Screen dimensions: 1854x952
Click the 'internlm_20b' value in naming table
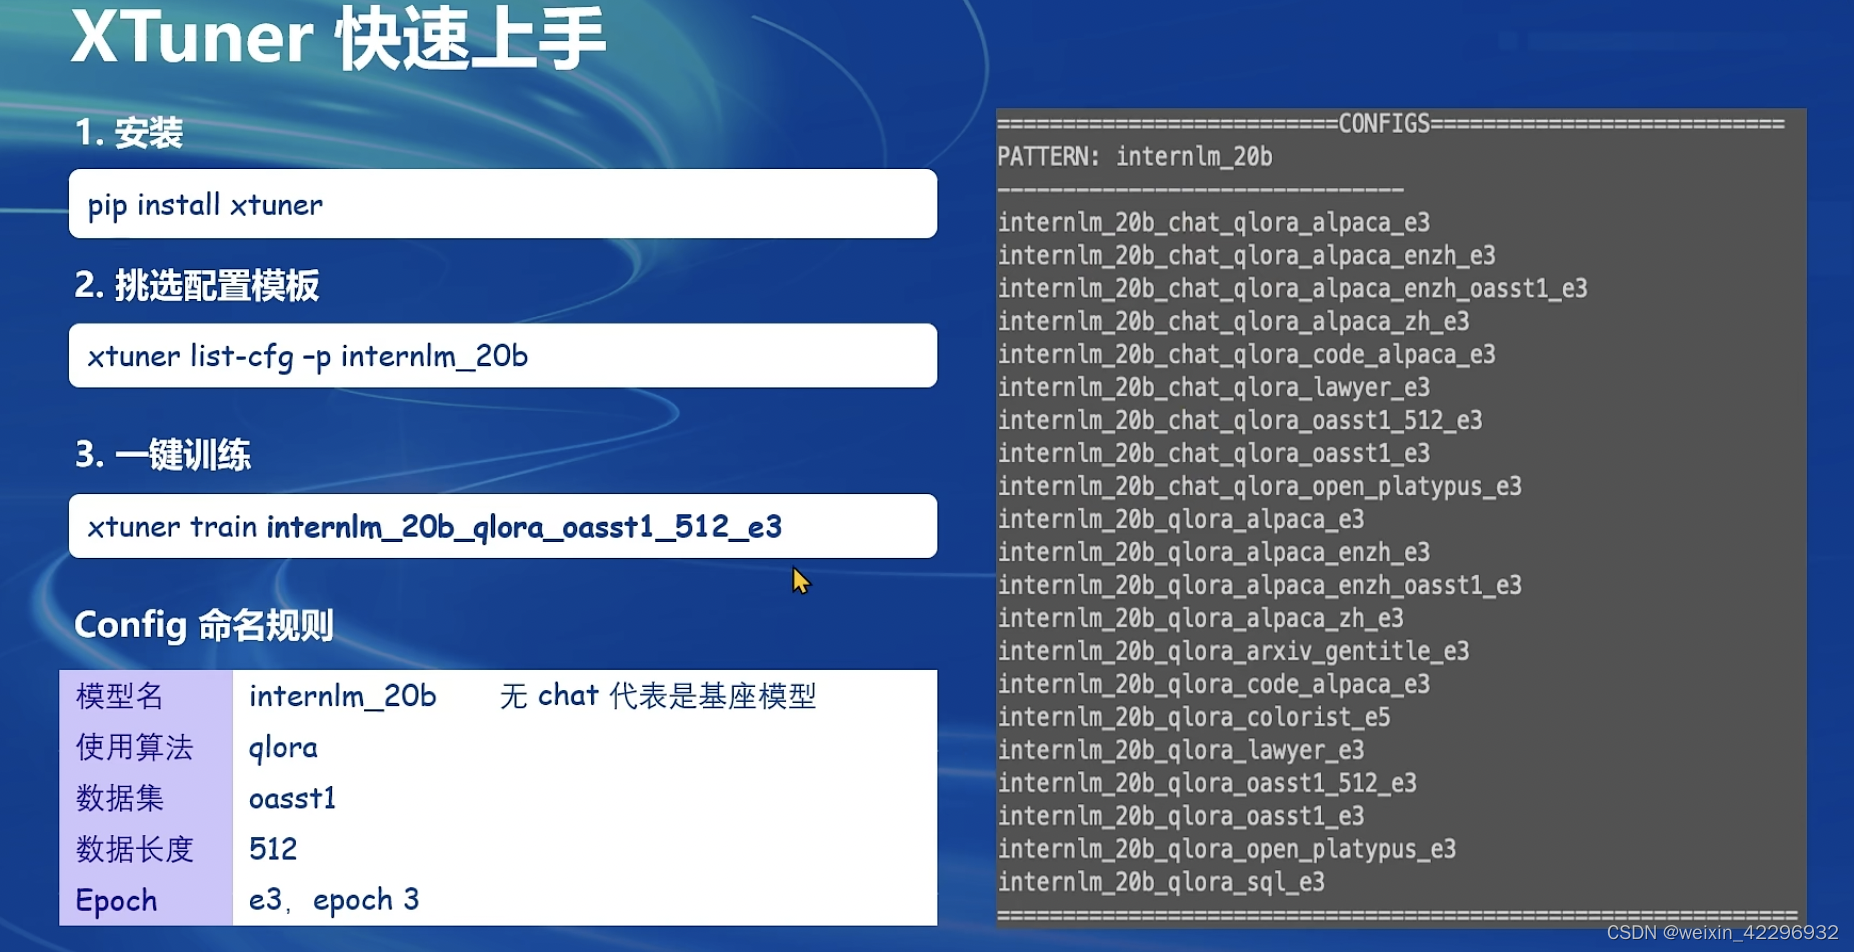point(343,696)
